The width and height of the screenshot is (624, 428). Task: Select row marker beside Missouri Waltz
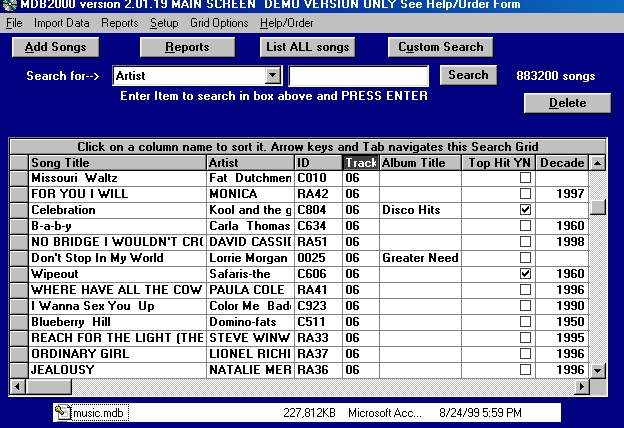tap(18, 178)
